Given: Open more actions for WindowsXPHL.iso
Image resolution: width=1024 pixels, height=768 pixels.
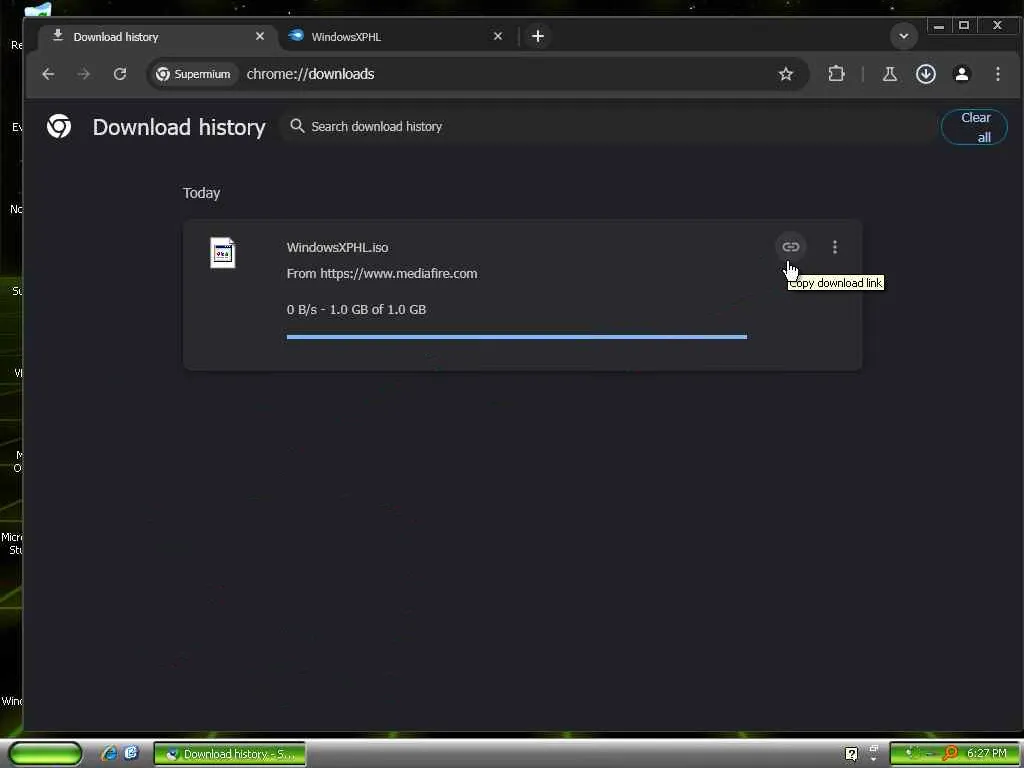Looking at the screenshot, I should 835,247.
